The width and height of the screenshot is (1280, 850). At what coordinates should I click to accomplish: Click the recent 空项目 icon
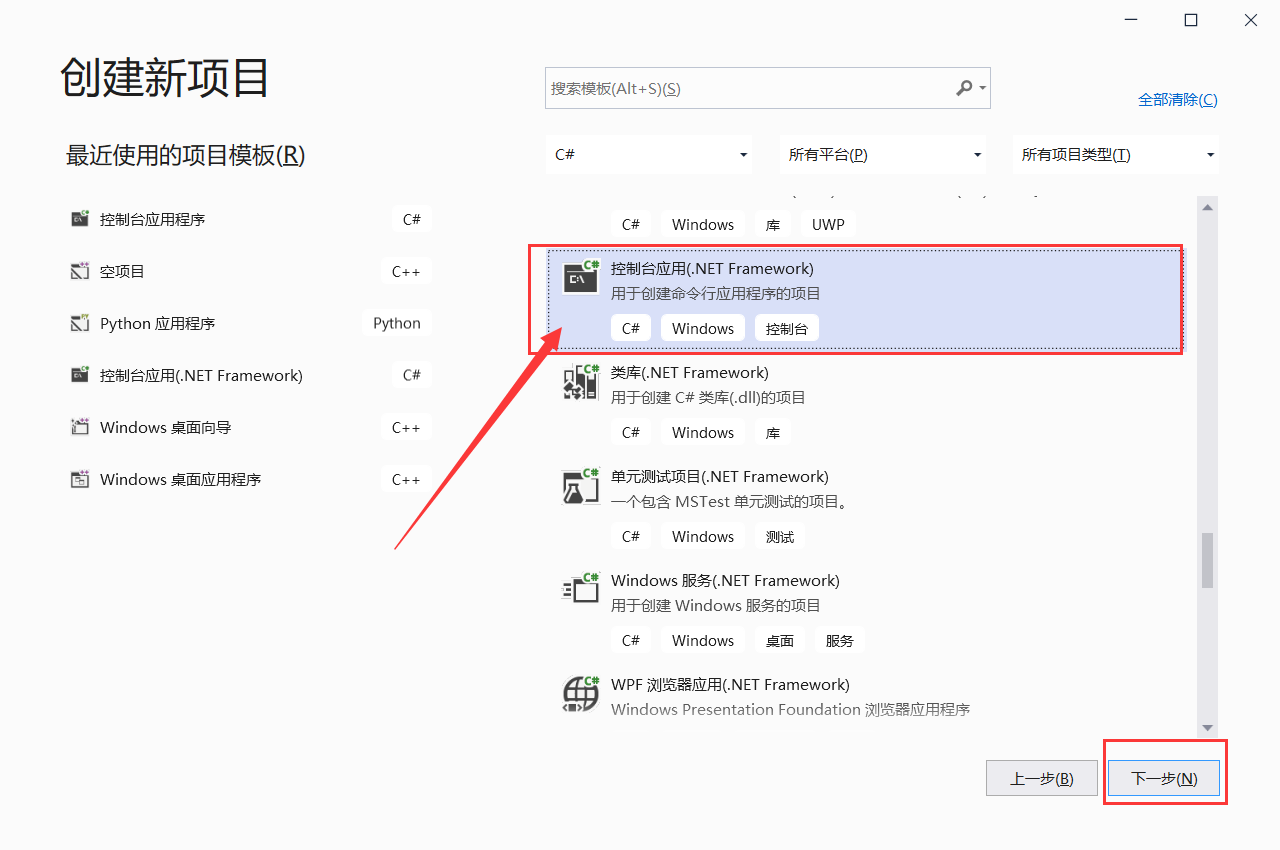pos(80,271)
